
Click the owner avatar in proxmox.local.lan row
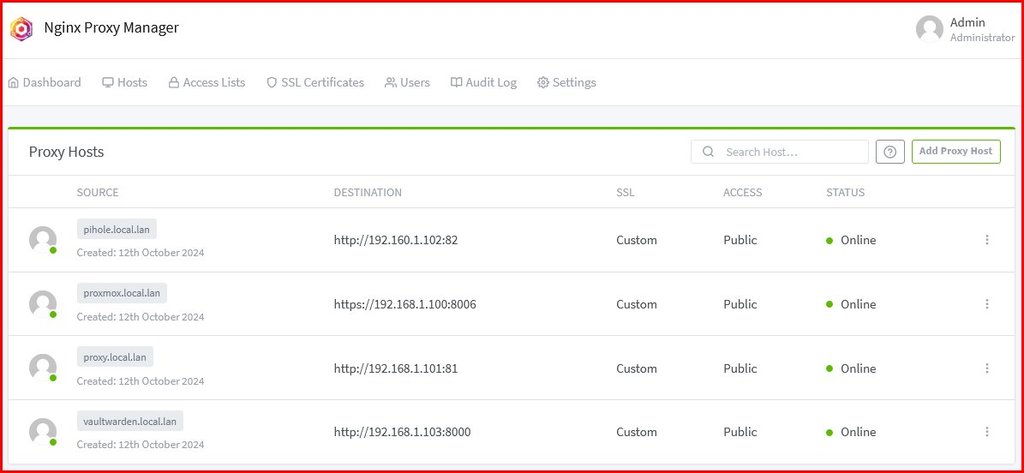(42, 304)
